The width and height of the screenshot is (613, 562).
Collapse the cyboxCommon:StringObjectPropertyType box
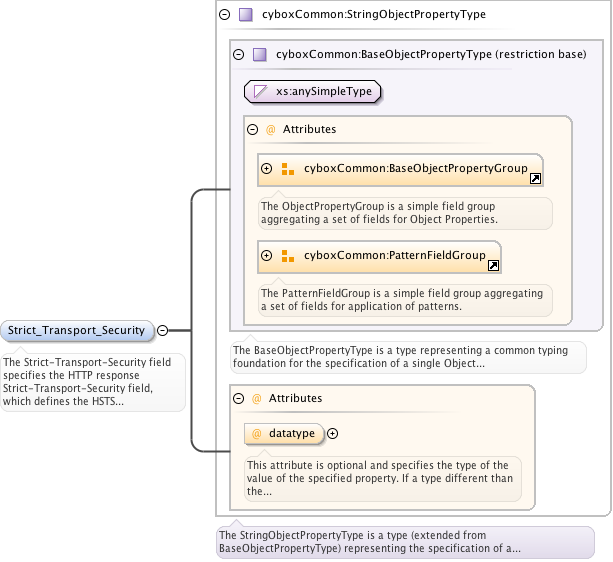(224, 15)
